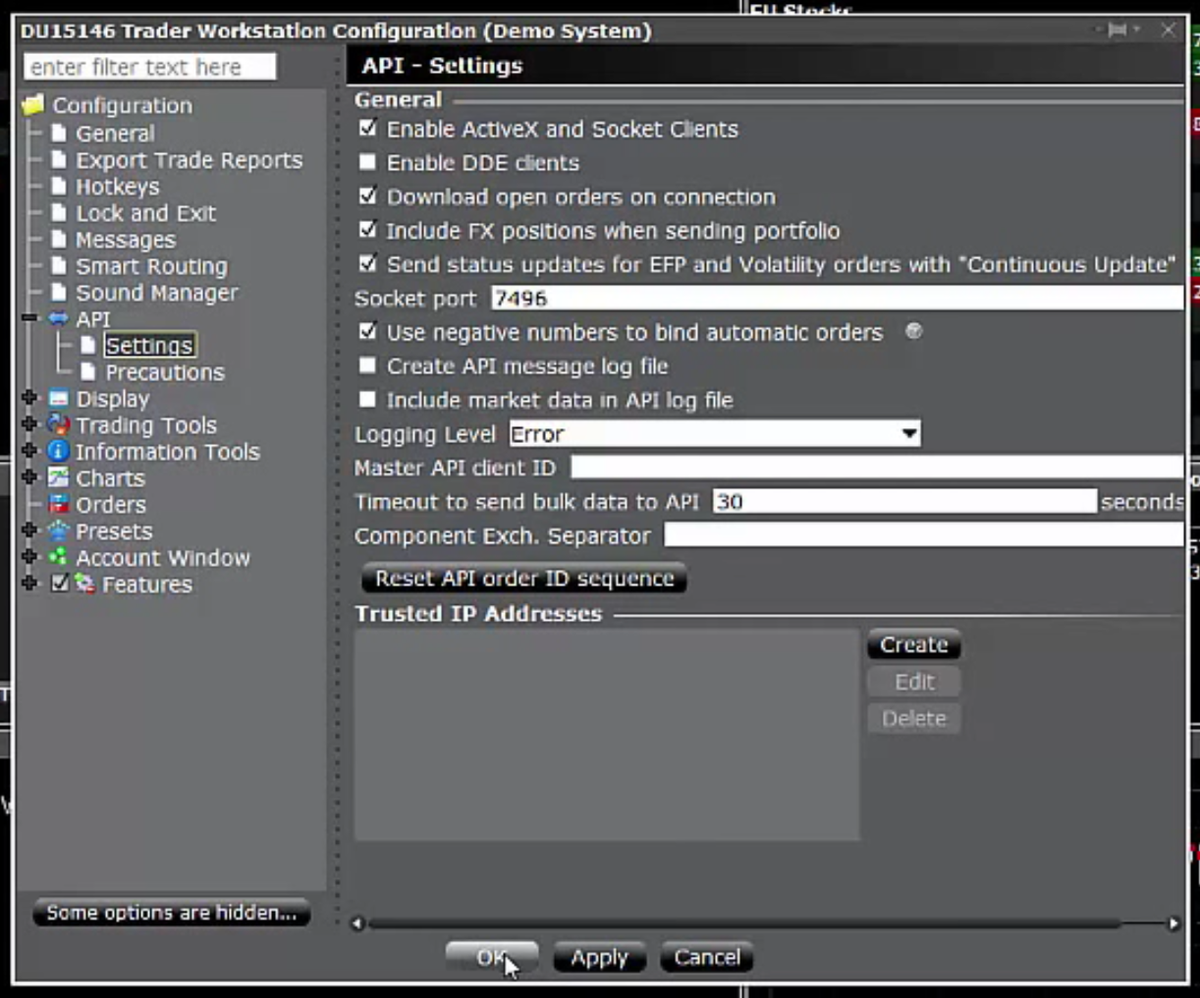
Task: Toggle Enable ActiveX and Socket Clients checkbox
Action: 367,128
